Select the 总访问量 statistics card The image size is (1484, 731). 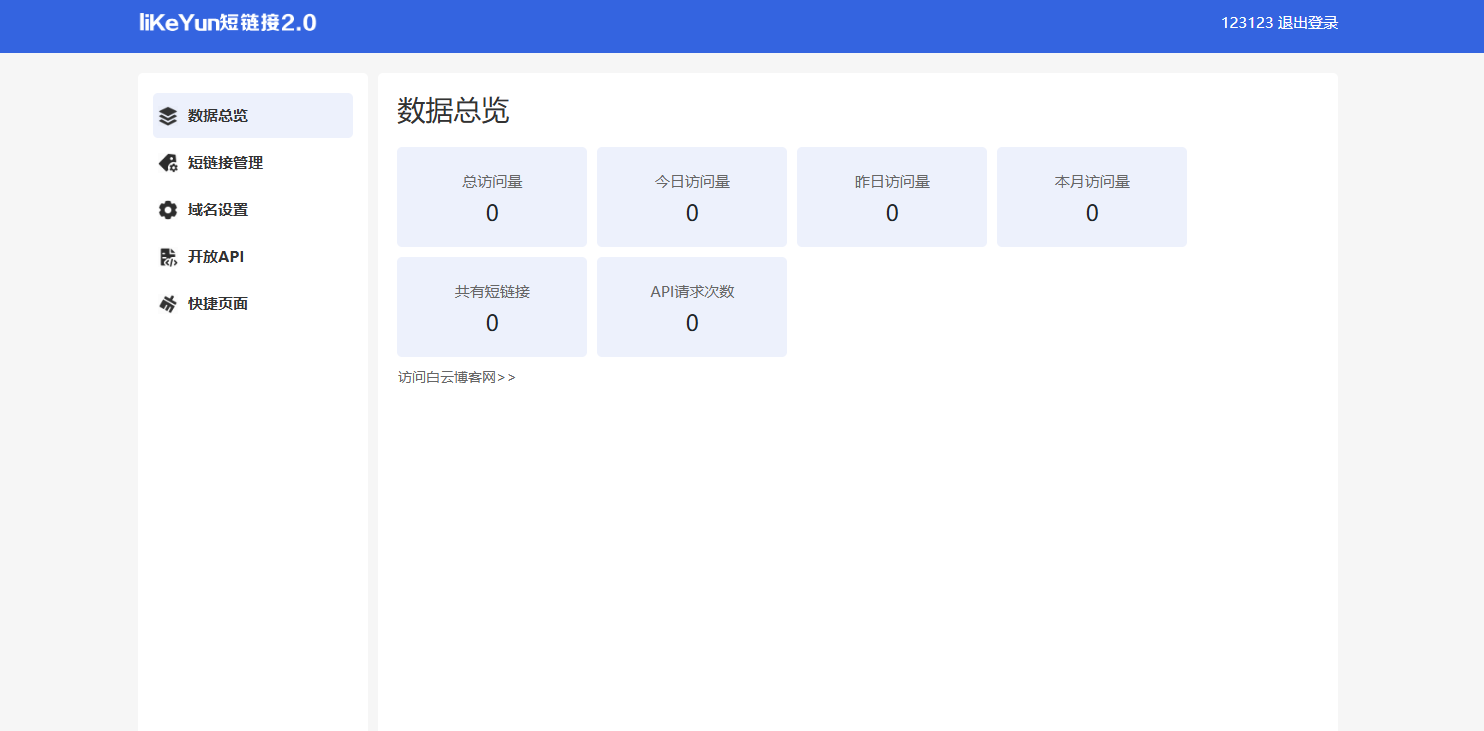(491, 196)
